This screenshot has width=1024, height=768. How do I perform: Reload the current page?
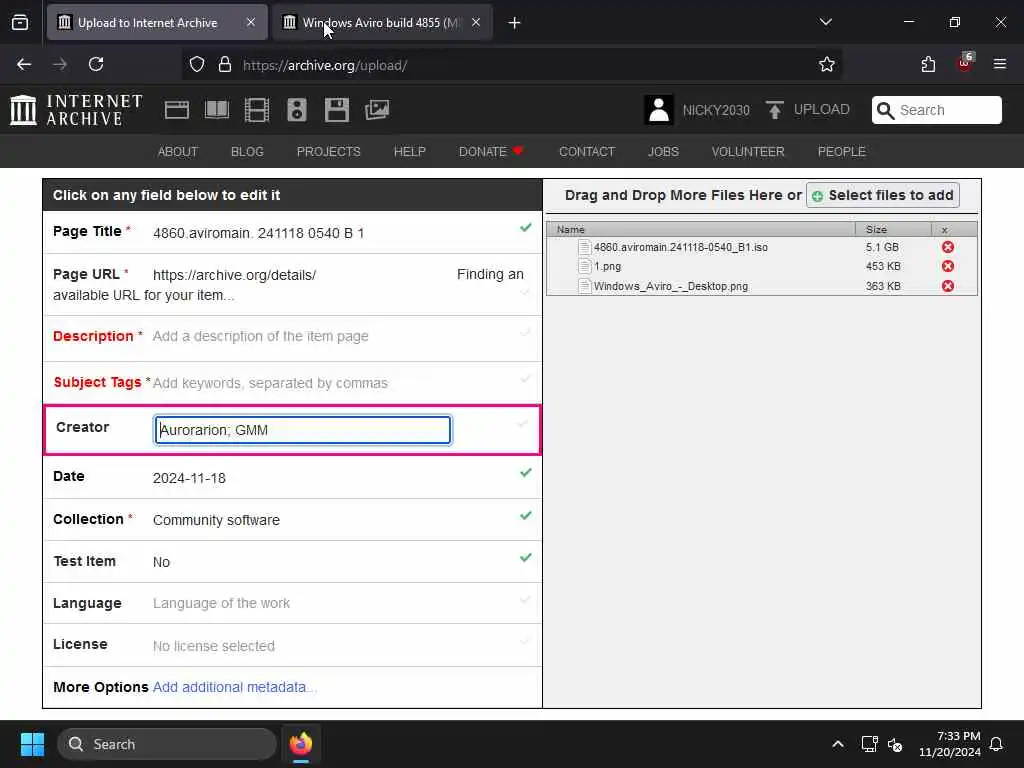tap(96, 65)
